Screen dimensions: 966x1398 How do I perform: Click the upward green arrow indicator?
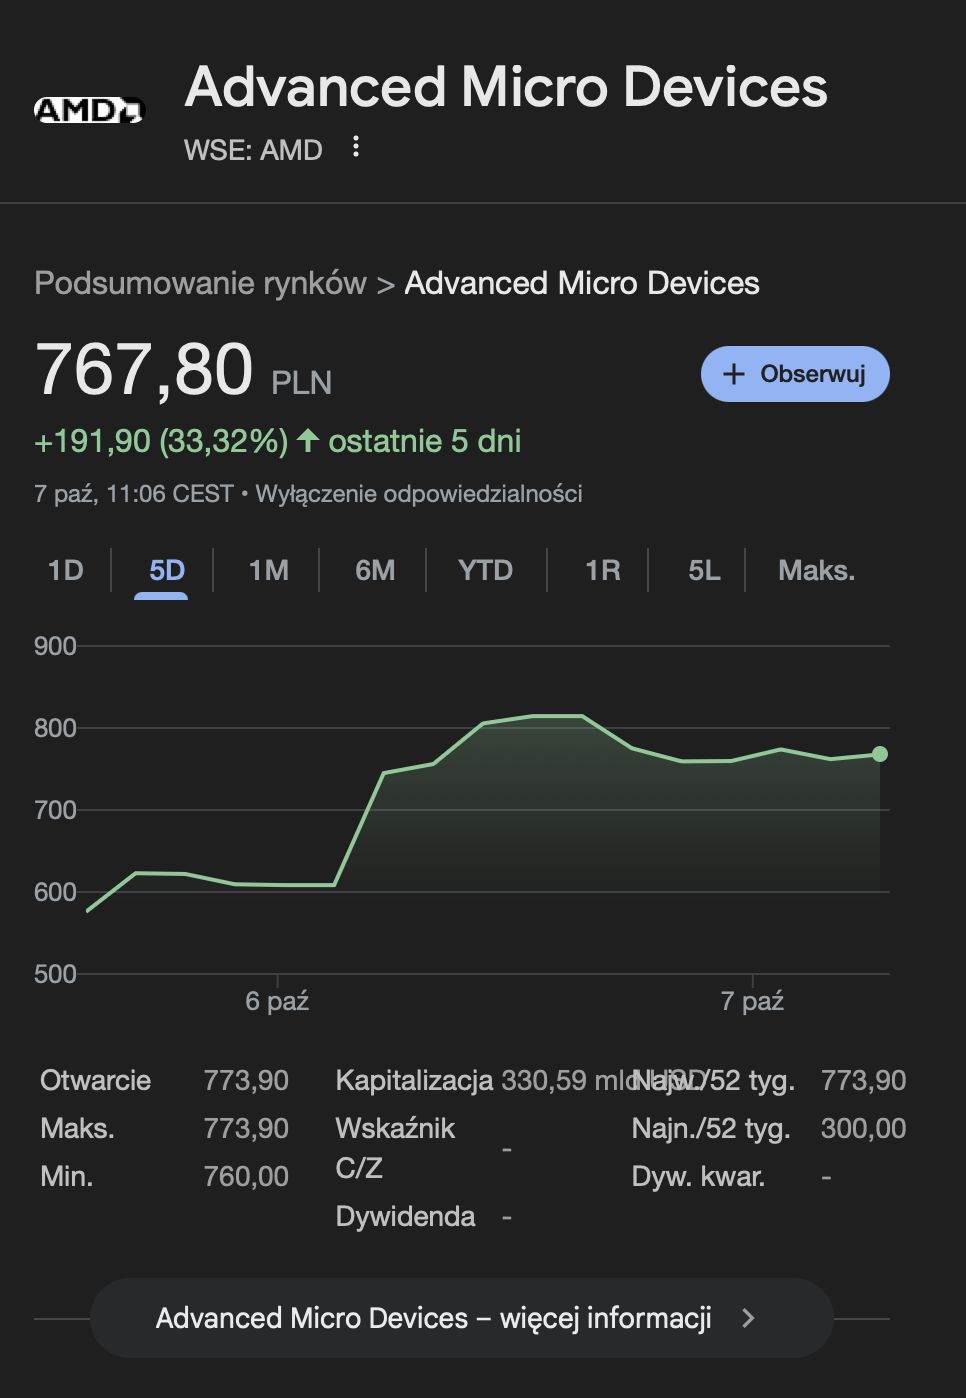click(310, 440)
